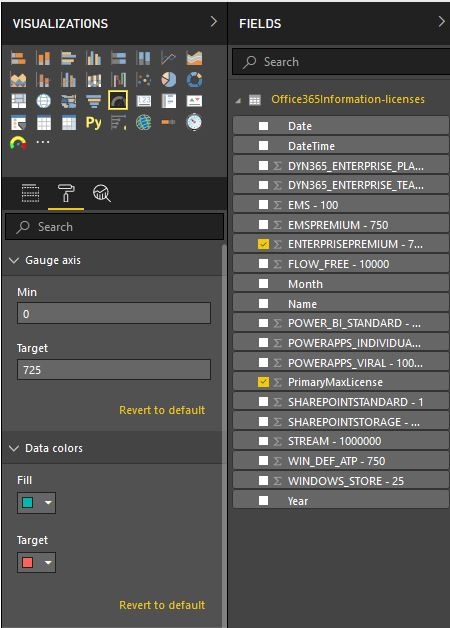Screen dimensions: 450x628
Task: Open the Fill color dropdown
Action: click(x=36, y=503)
